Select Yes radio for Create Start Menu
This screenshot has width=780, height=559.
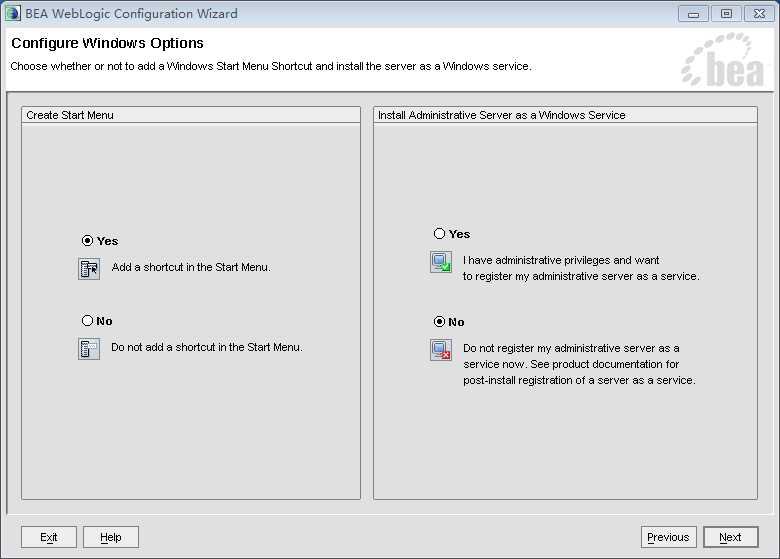click(88, 241)
